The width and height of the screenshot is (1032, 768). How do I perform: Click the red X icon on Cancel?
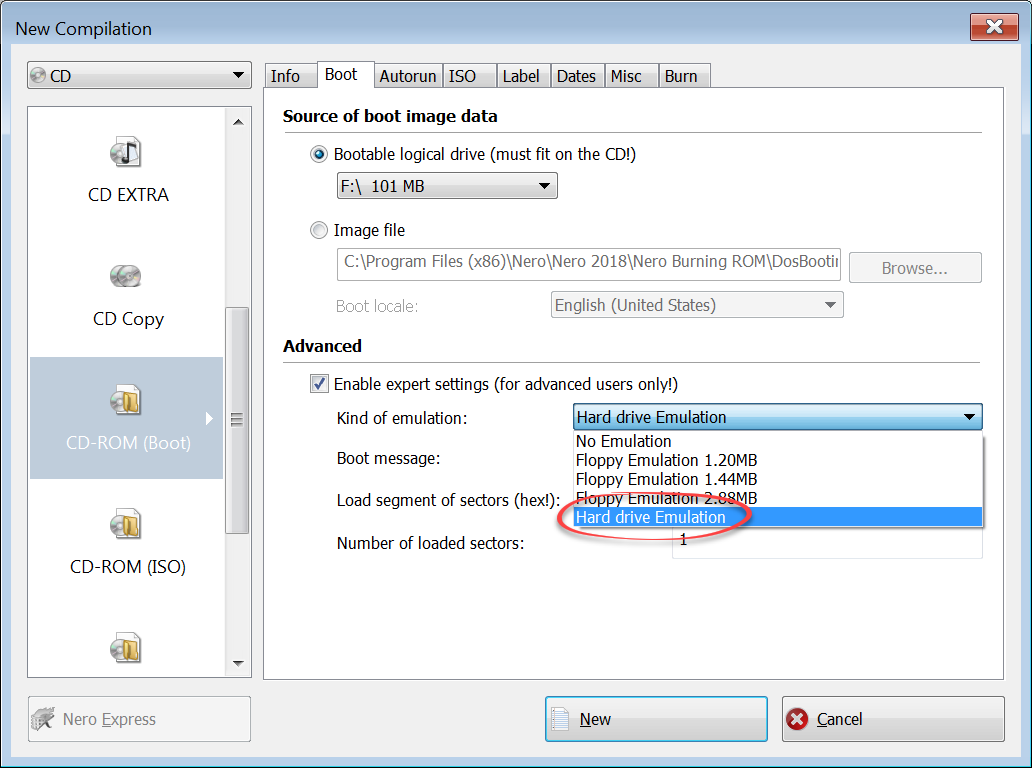coord(797,719)
